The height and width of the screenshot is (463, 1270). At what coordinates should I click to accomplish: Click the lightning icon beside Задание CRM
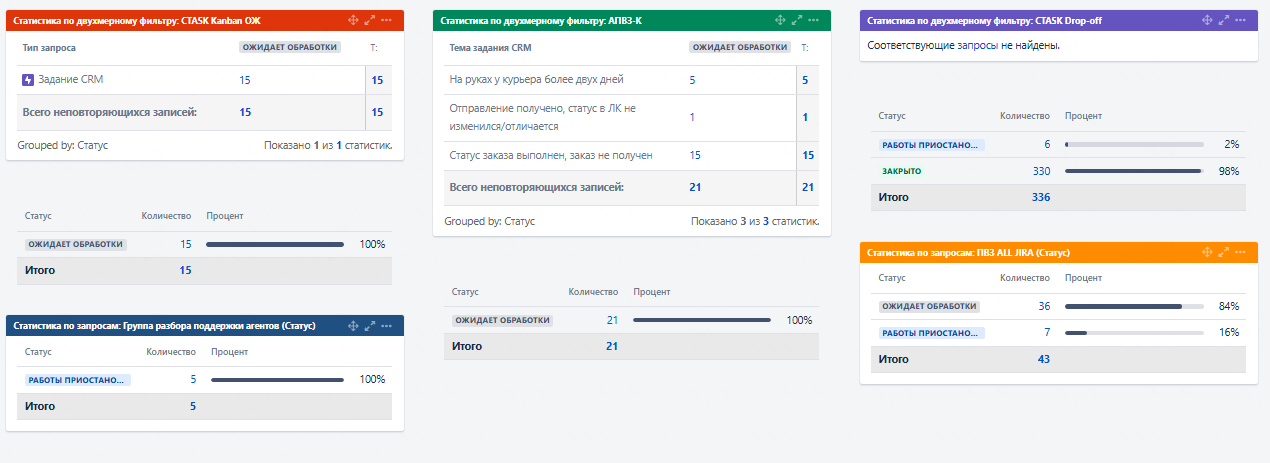click(x=28, y=80)
